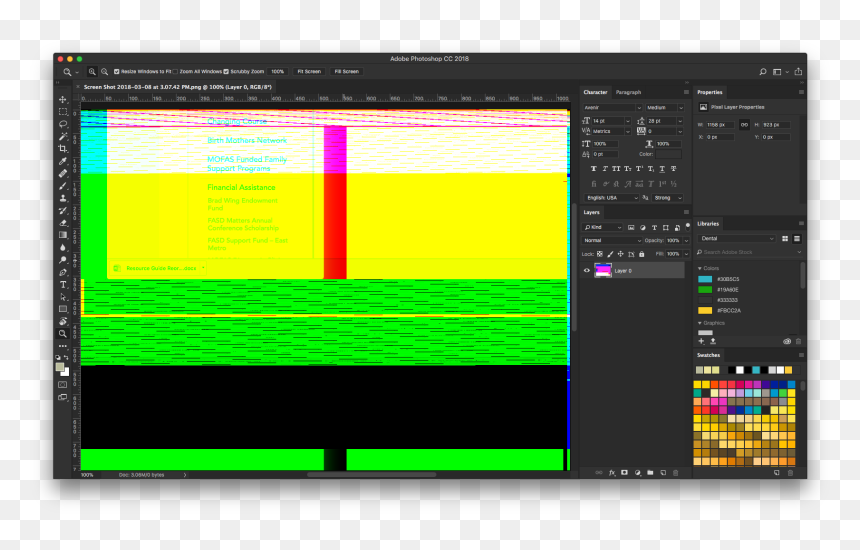Click the share icon at top right
This screenshot has width=860, height=550.
coord(798,72)
